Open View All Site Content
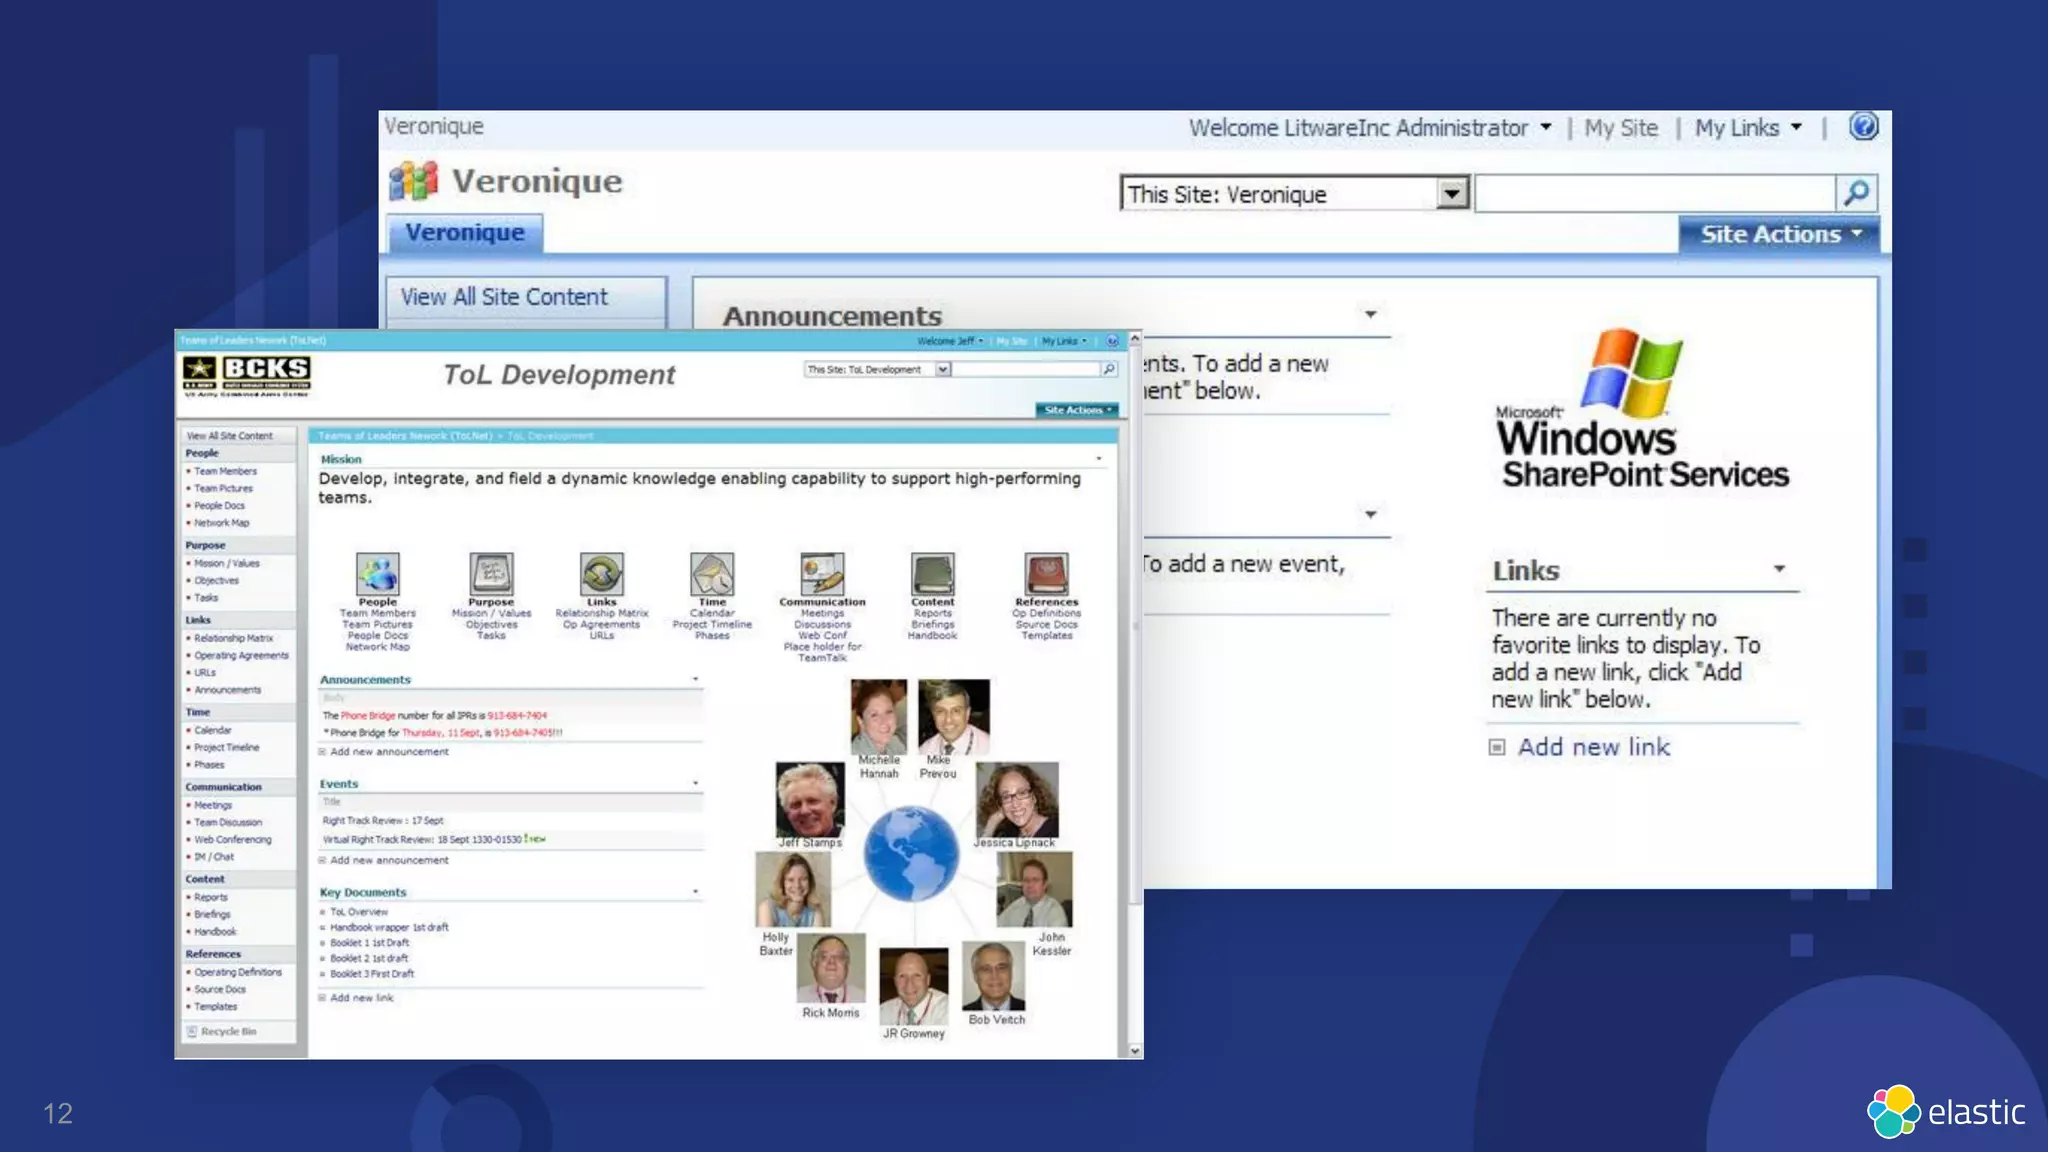This screenshot has width=2048, height=1152. click(x=504, y=297)
